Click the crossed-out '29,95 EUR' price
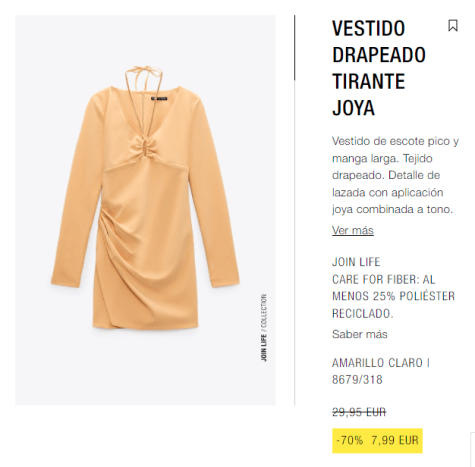 coord(359,412)
